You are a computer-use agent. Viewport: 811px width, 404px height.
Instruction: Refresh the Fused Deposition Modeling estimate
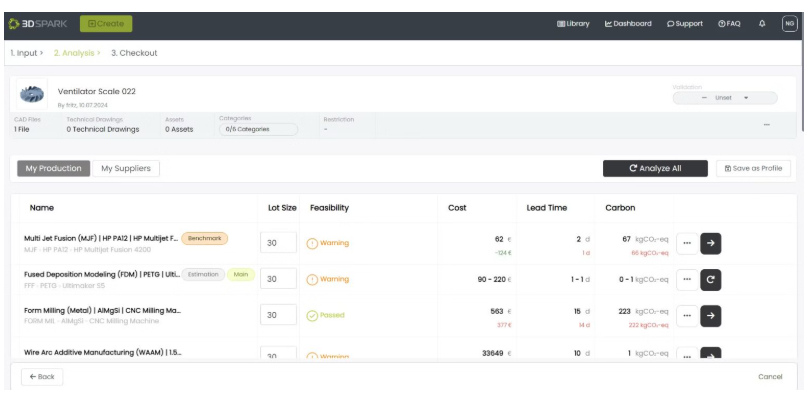pyautogui.click(x=711, y=279)
